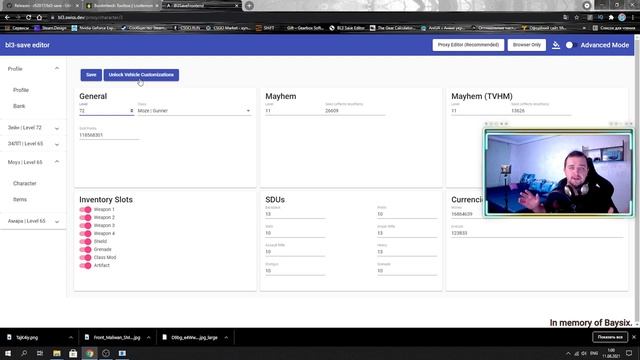Select Browser Only mode
The image size is (640, 360).
pyautogui.click(x=527, y=45)
